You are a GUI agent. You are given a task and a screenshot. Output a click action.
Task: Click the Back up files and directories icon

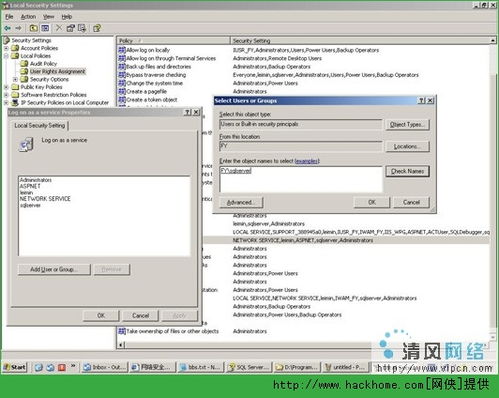122,66
